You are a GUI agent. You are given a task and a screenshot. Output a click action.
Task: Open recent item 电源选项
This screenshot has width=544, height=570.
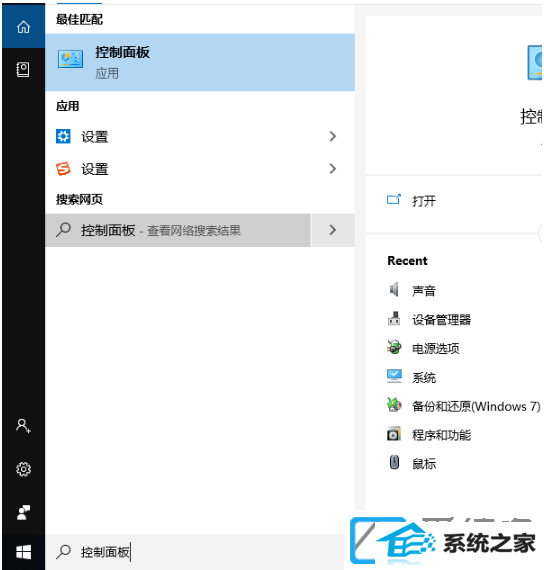click(435, 349)
